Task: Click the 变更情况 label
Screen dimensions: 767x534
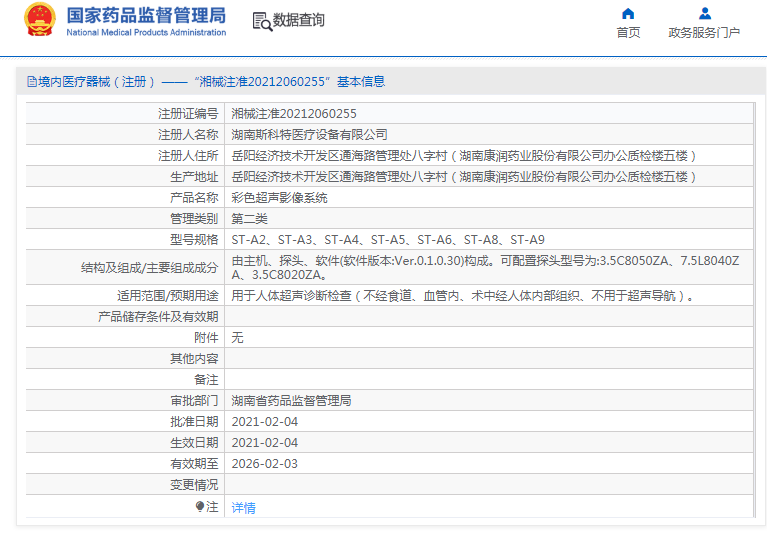Action: 194,485
